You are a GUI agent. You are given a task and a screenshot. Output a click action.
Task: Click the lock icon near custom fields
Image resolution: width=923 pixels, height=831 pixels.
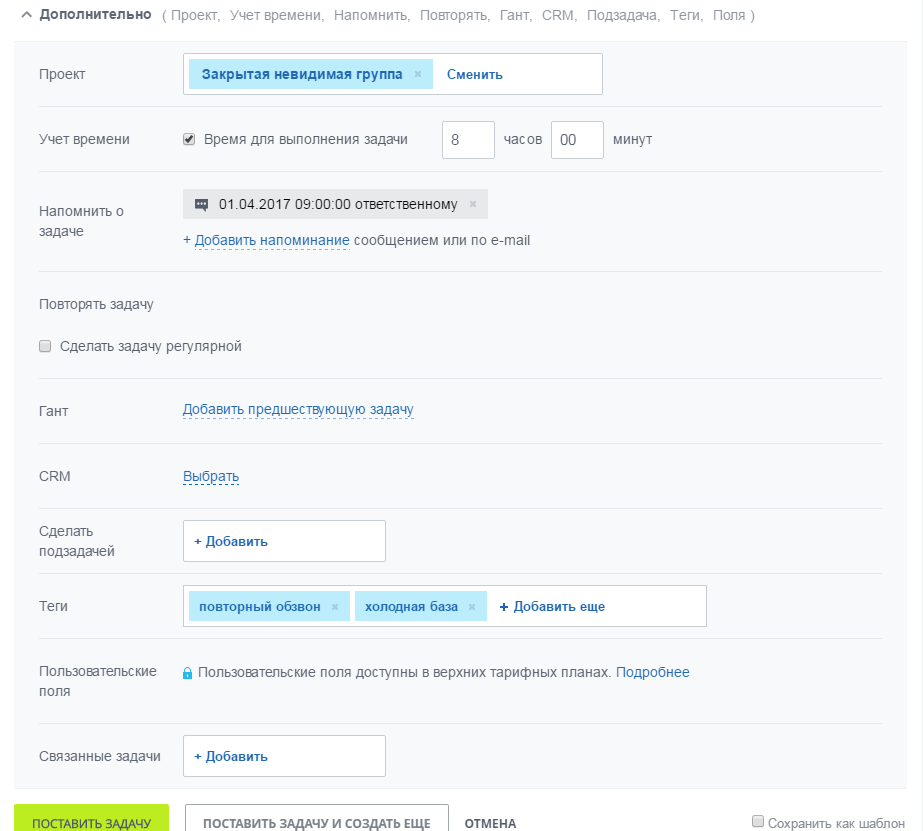[x=188, y=673]
